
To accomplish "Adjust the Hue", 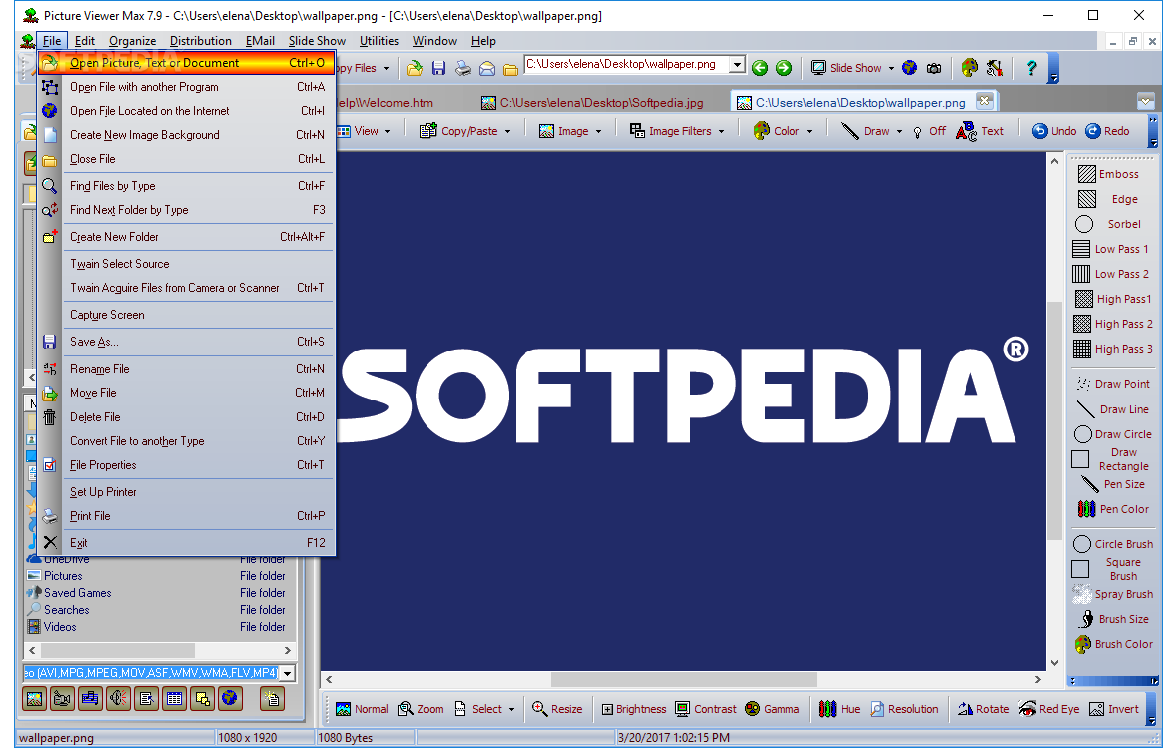I will pos(839,709).
